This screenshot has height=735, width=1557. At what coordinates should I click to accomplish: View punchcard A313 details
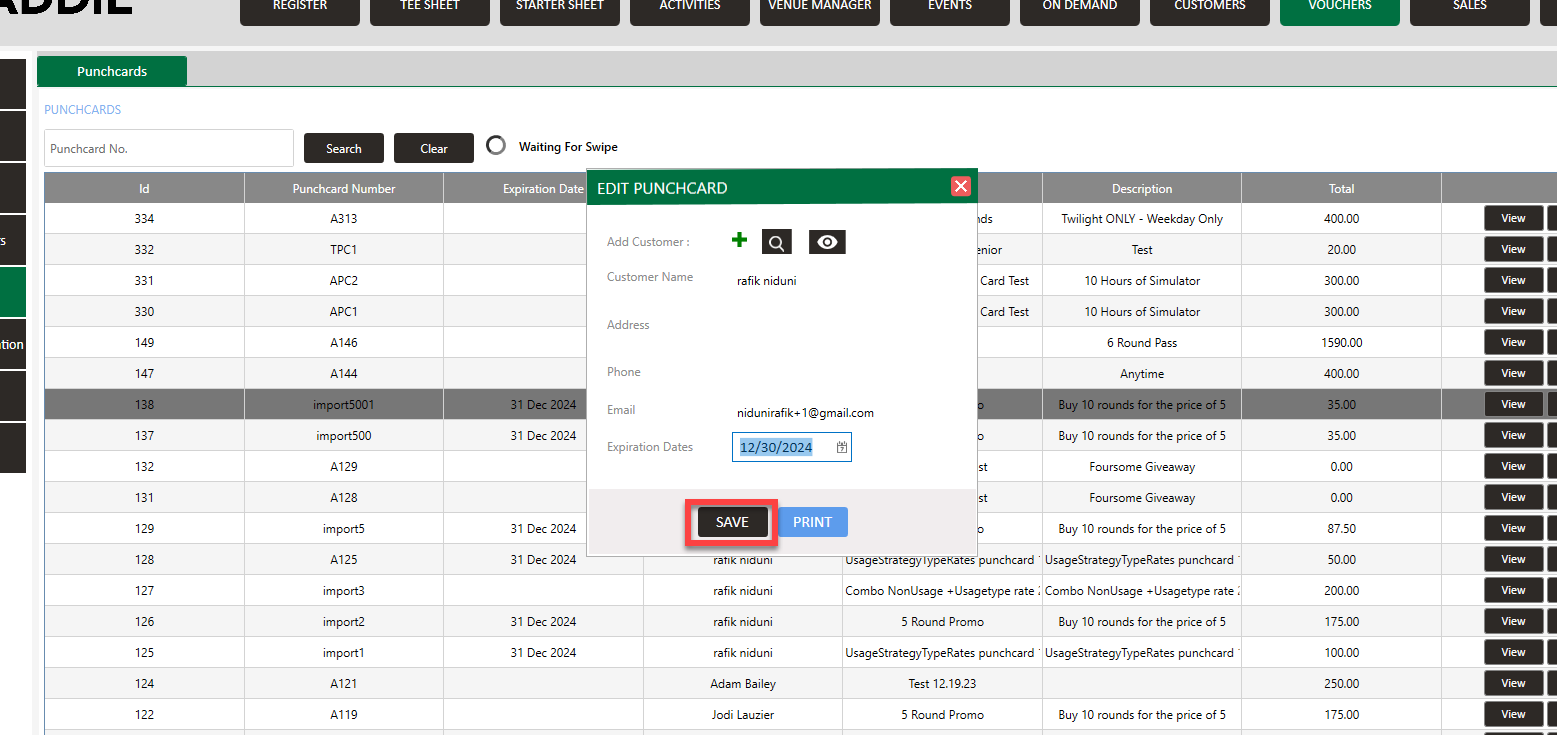[1512, 219]
